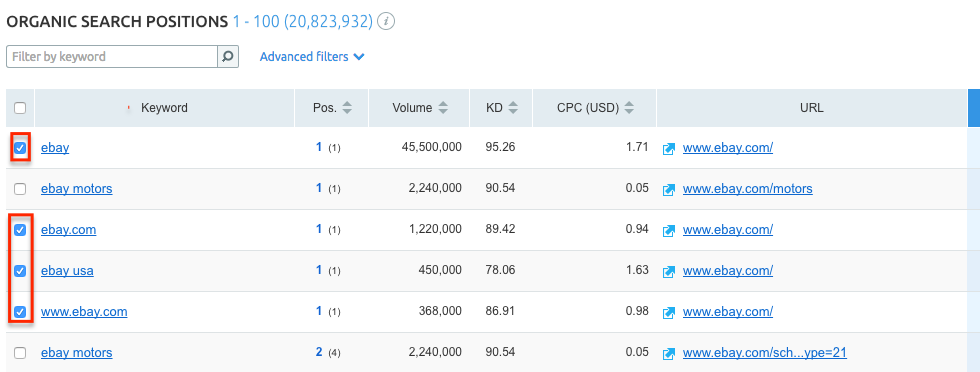
Task: Expand the Advanced filters dropdown
Action: tap(312, 56)
